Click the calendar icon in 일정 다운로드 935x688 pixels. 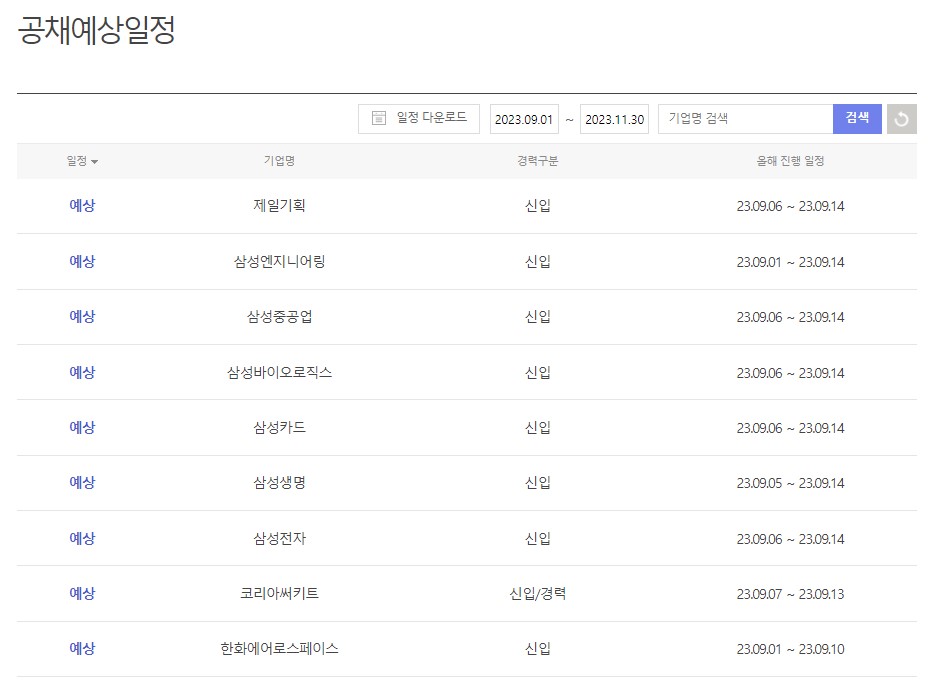coord(379,118)
